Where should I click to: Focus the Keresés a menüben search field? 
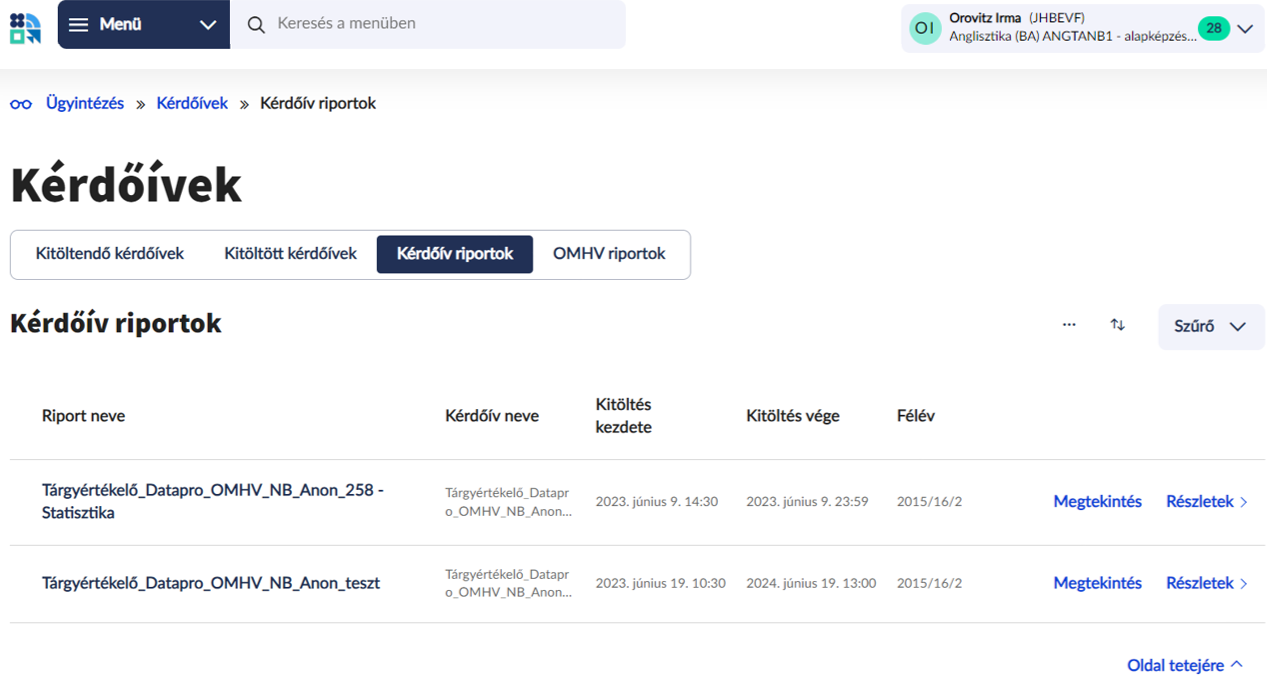click(x=428, y=24)
